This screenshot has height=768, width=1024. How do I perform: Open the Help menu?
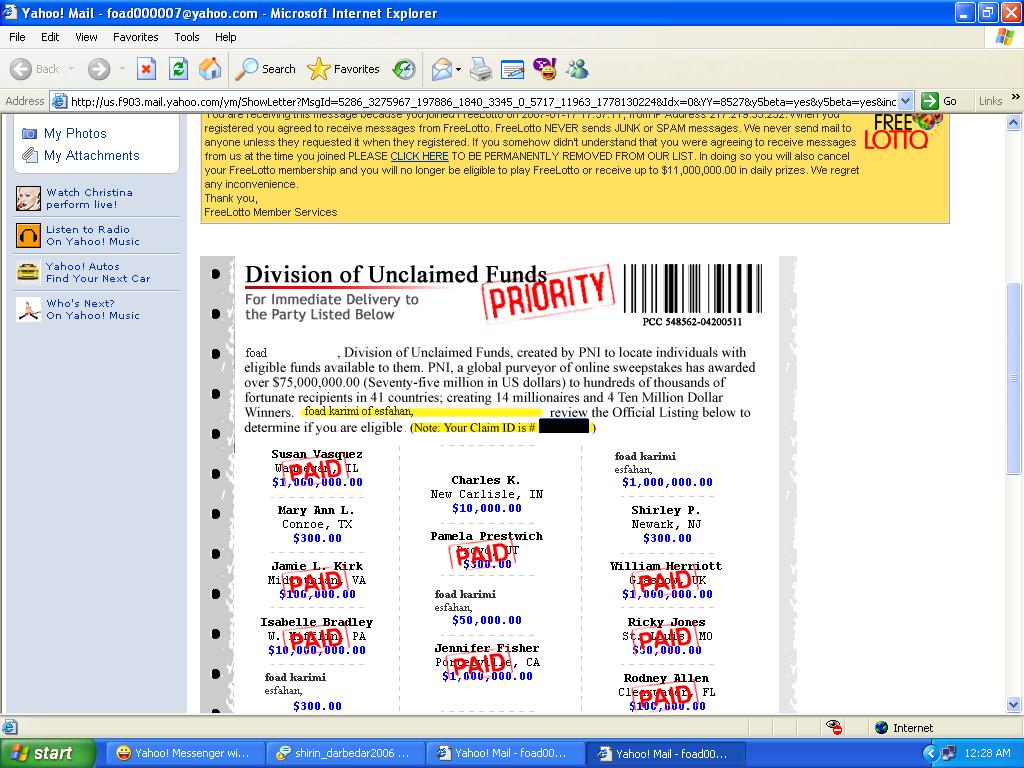tap(225, 37)
